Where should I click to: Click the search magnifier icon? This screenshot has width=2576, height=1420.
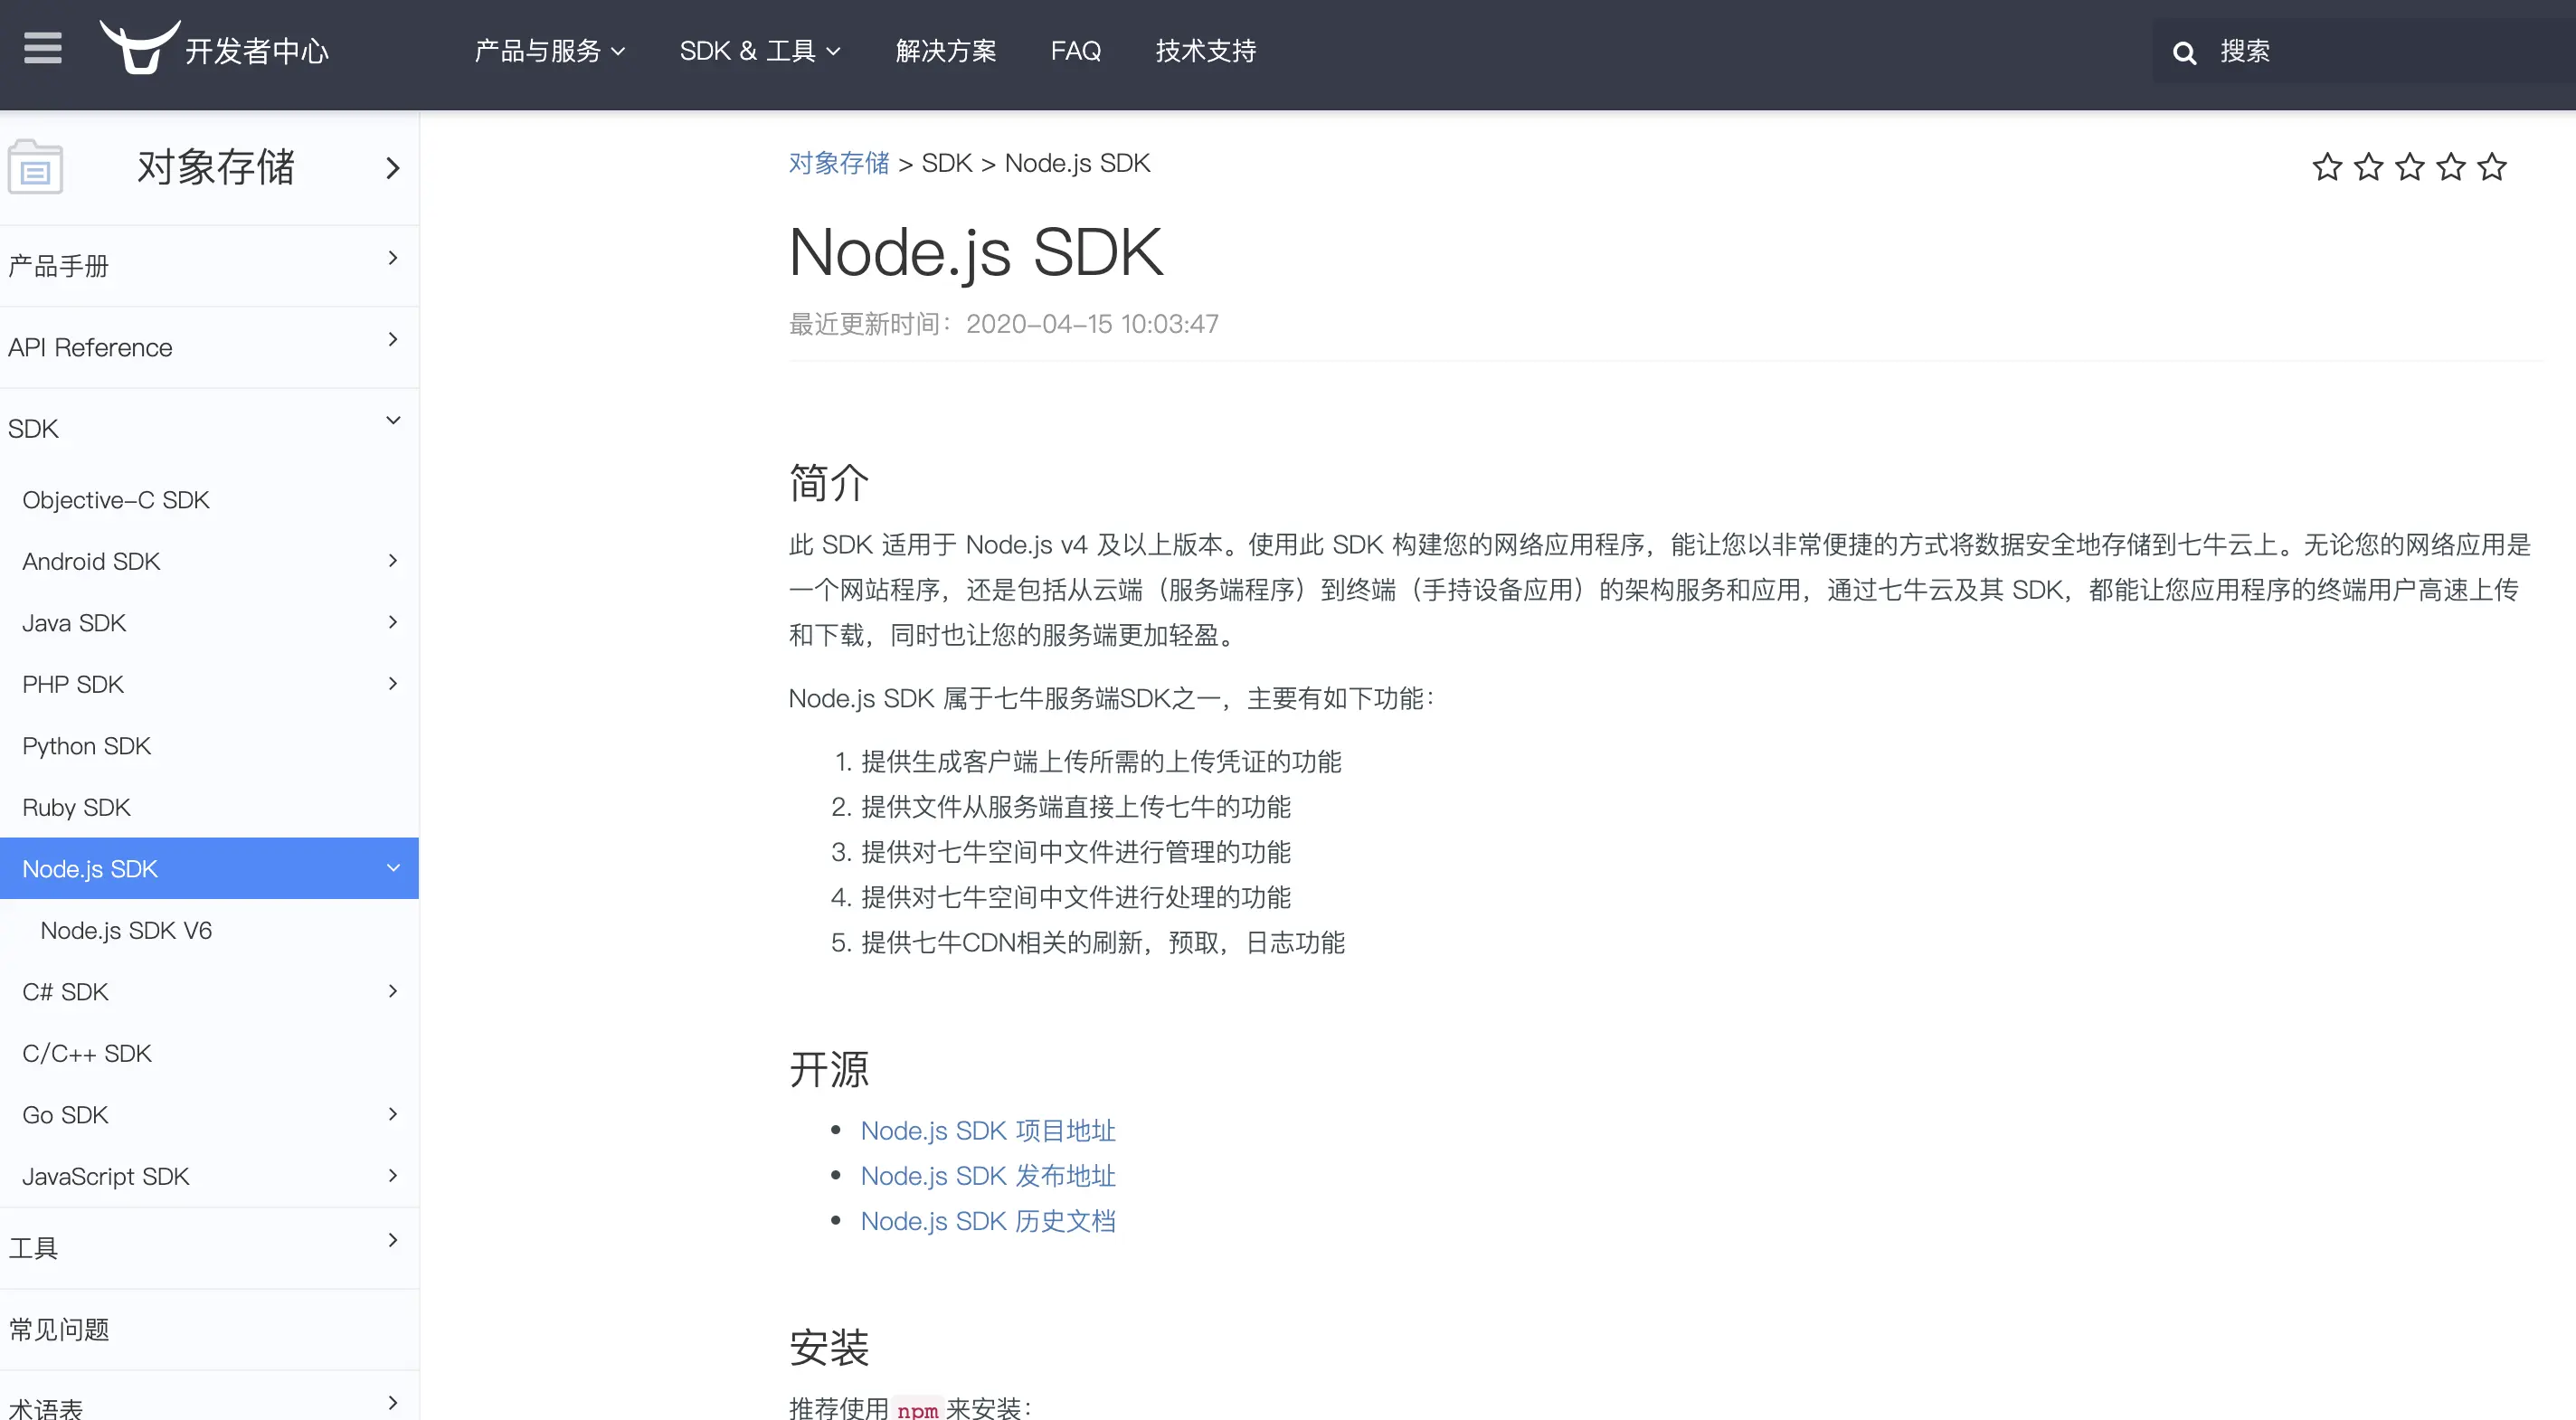2184,53
